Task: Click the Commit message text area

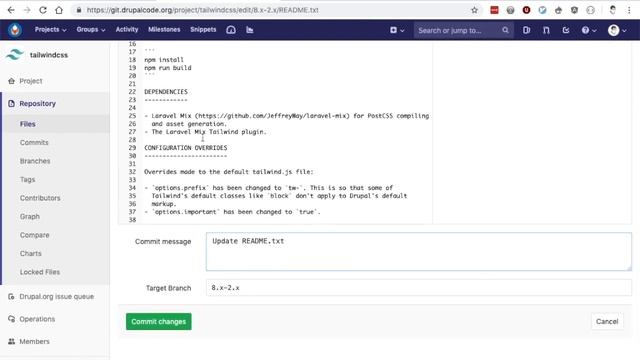Action: pyautogui.click(x=419, y=252)
